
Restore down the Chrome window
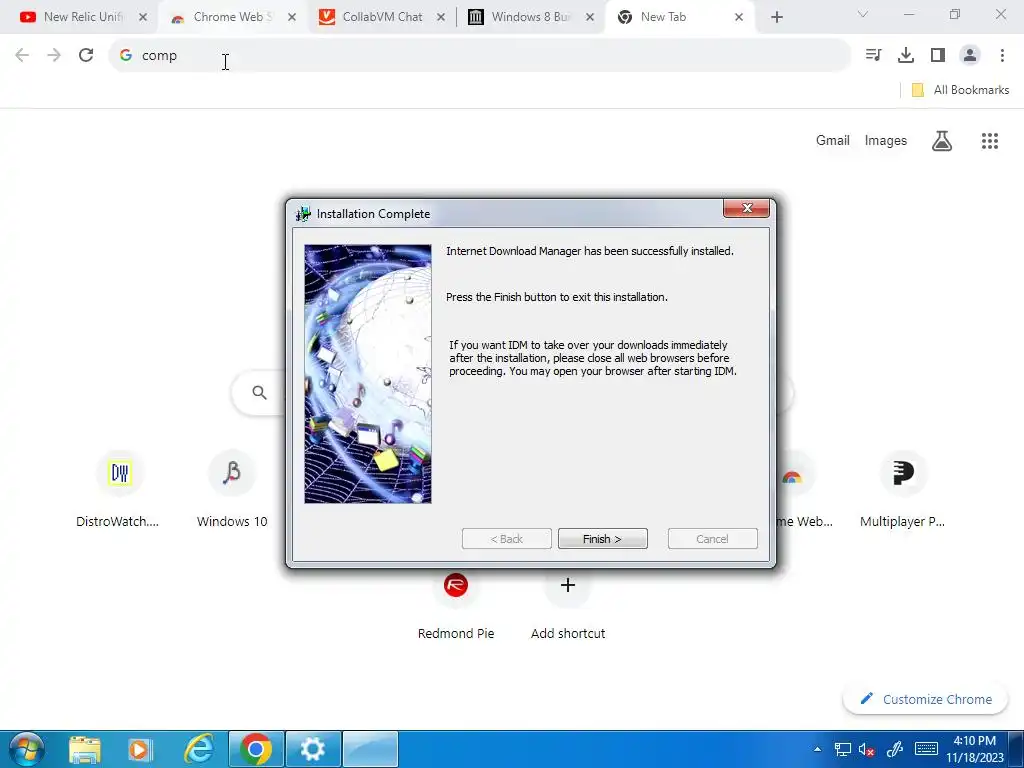(x=955, y=14)
